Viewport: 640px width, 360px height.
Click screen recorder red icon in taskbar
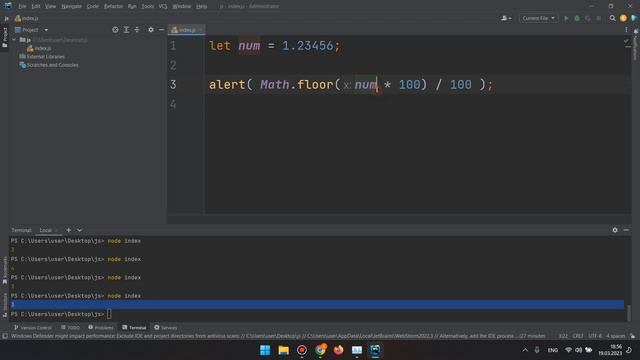tap(302, 350)
